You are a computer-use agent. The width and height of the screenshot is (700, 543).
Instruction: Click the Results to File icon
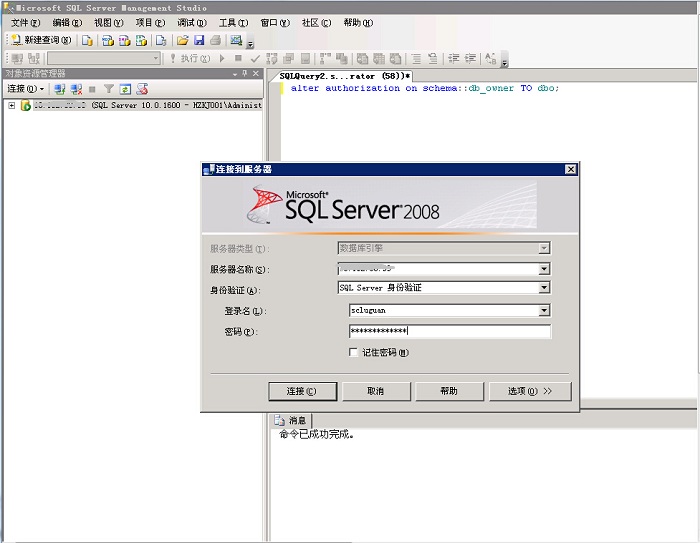pos(396,58)
